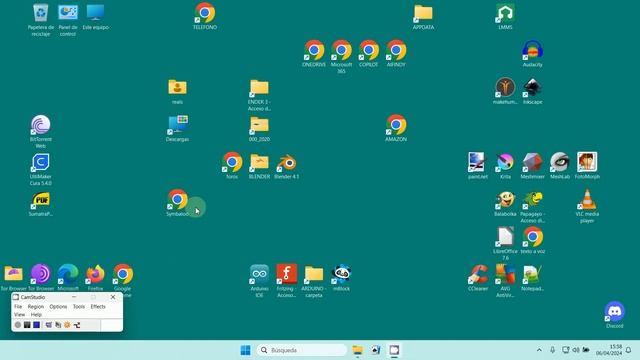Select the UltiMaker Cura shortcut

[40, 169]
